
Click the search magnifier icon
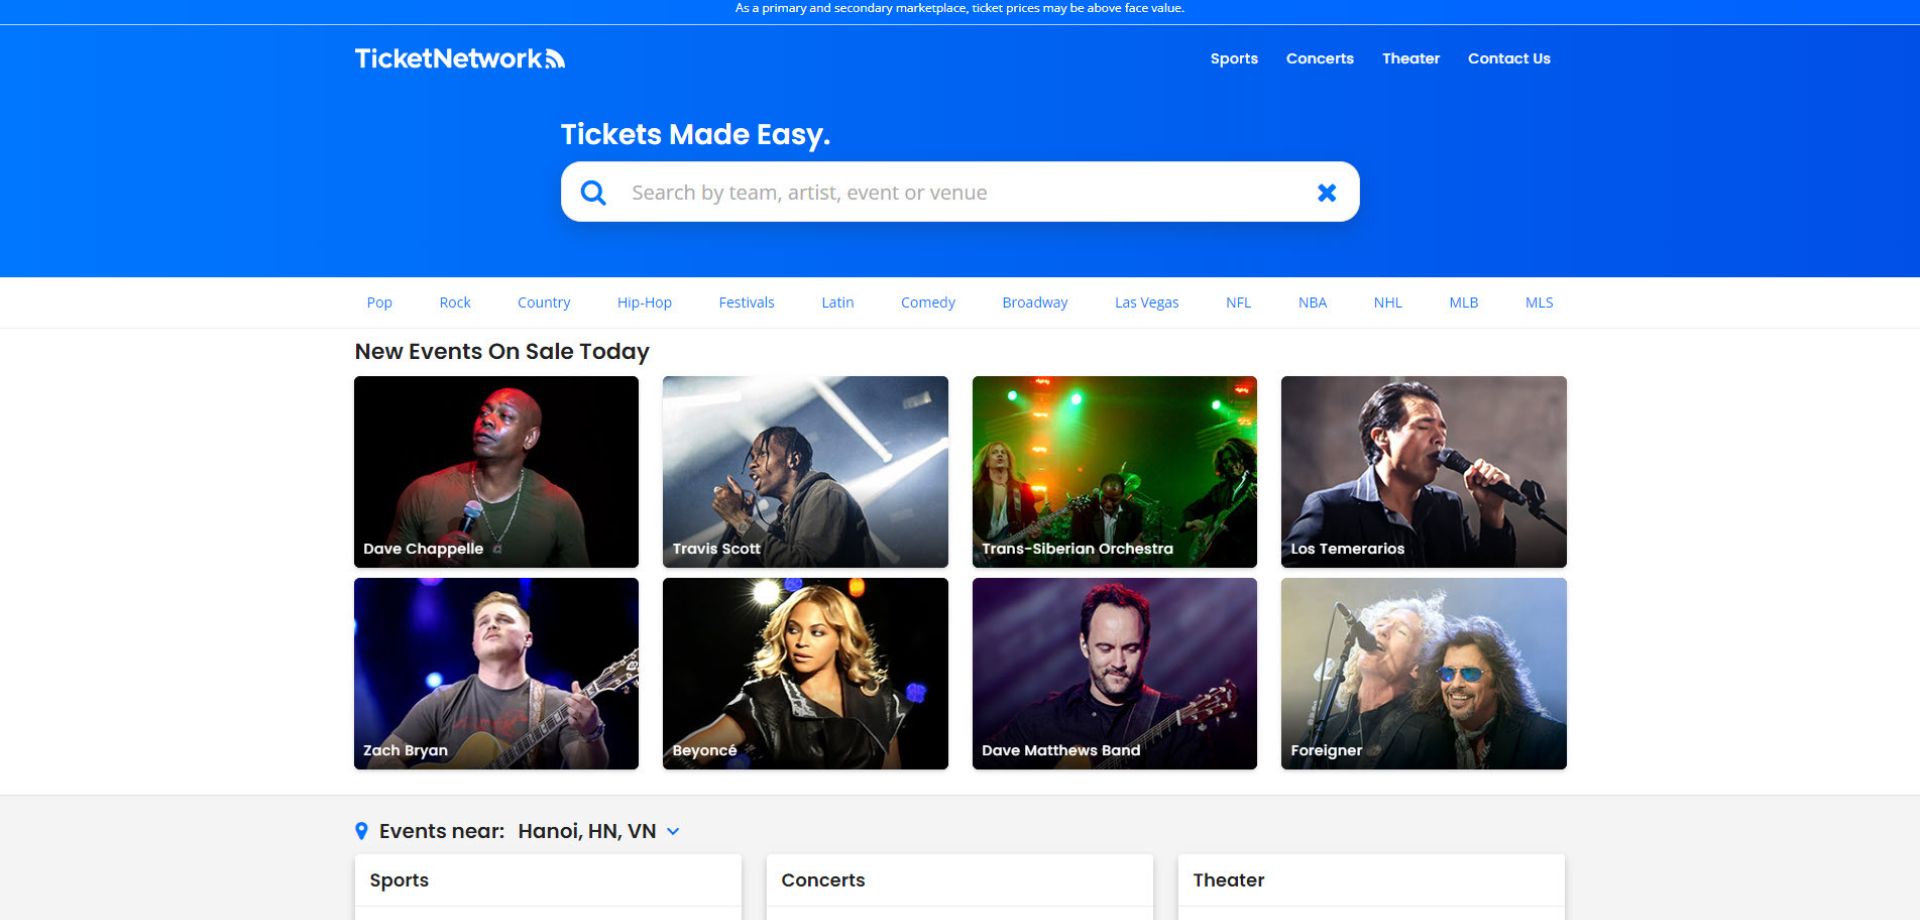[x=594, y=192]
